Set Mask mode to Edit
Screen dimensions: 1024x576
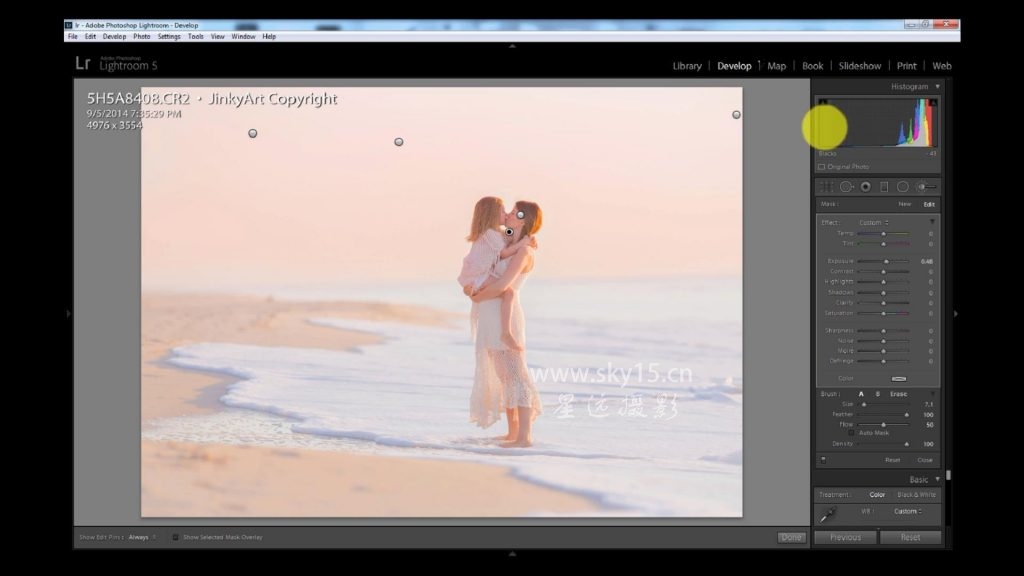(929, 204)
